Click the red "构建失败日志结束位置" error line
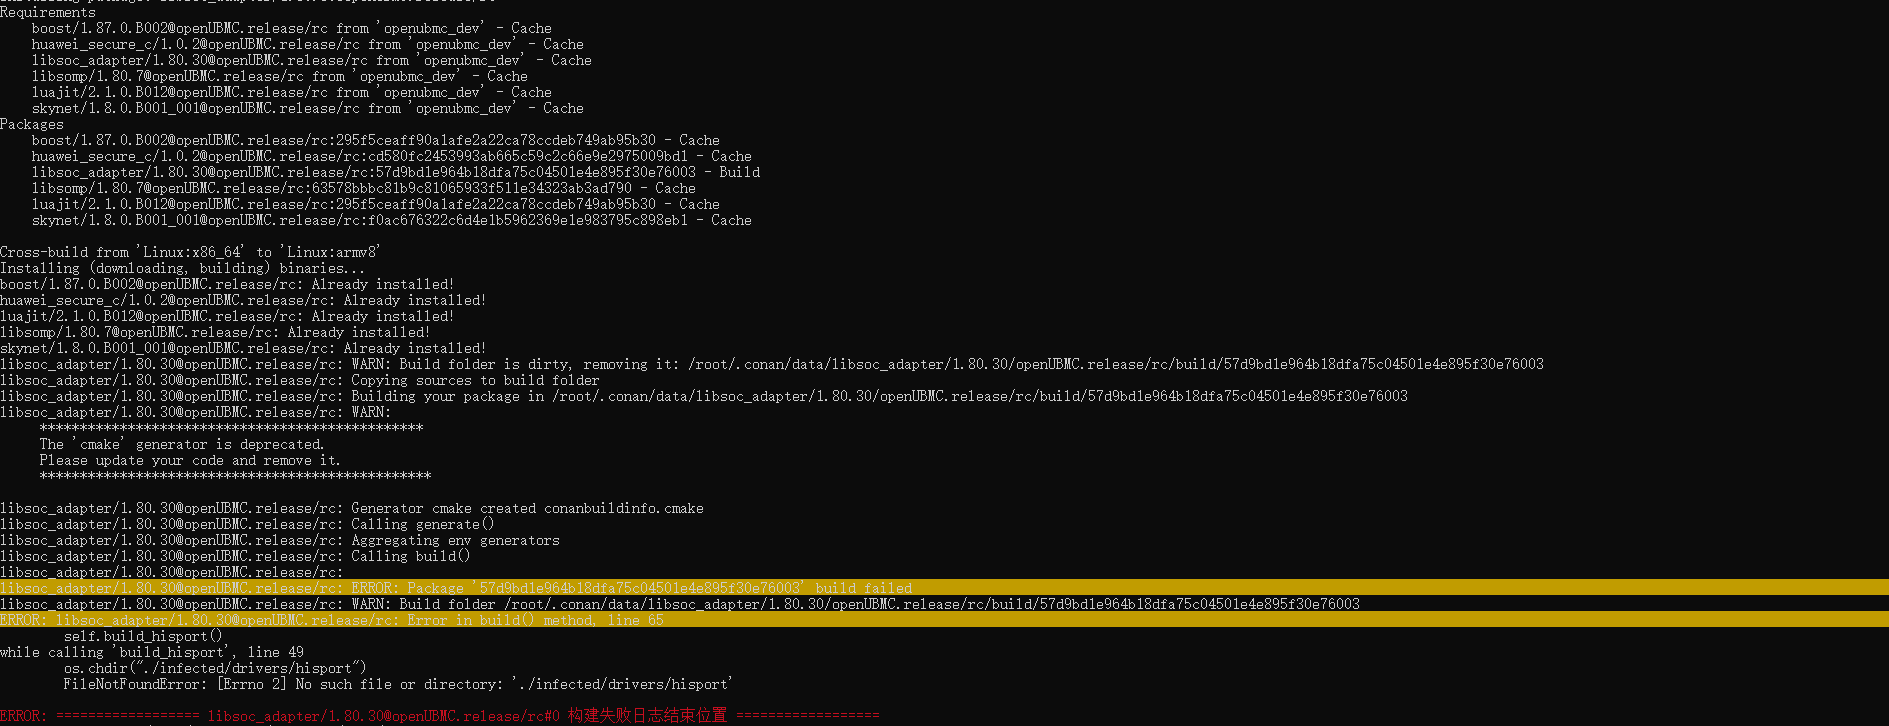The width and height of the screenshot is (1889, 726). [647, 716]
